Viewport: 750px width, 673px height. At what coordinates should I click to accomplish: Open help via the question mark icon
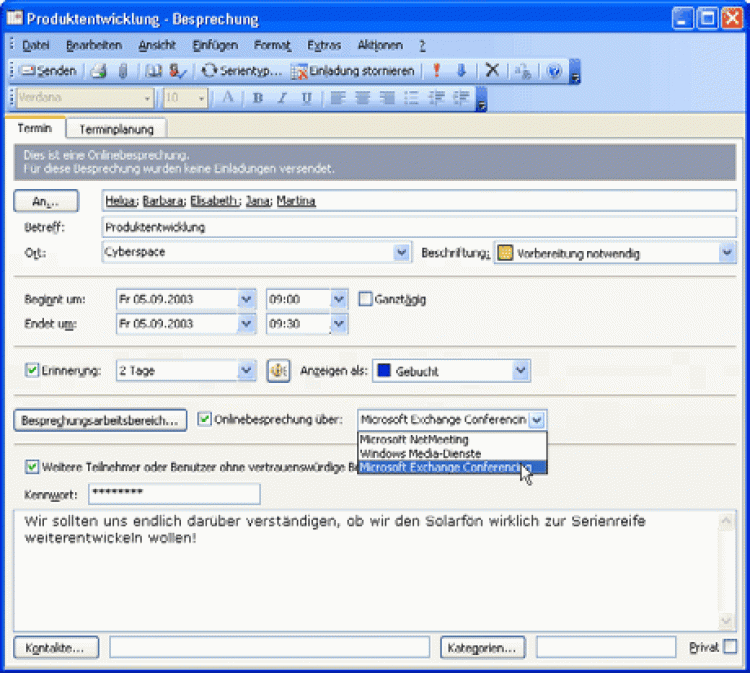pos(554,71)
